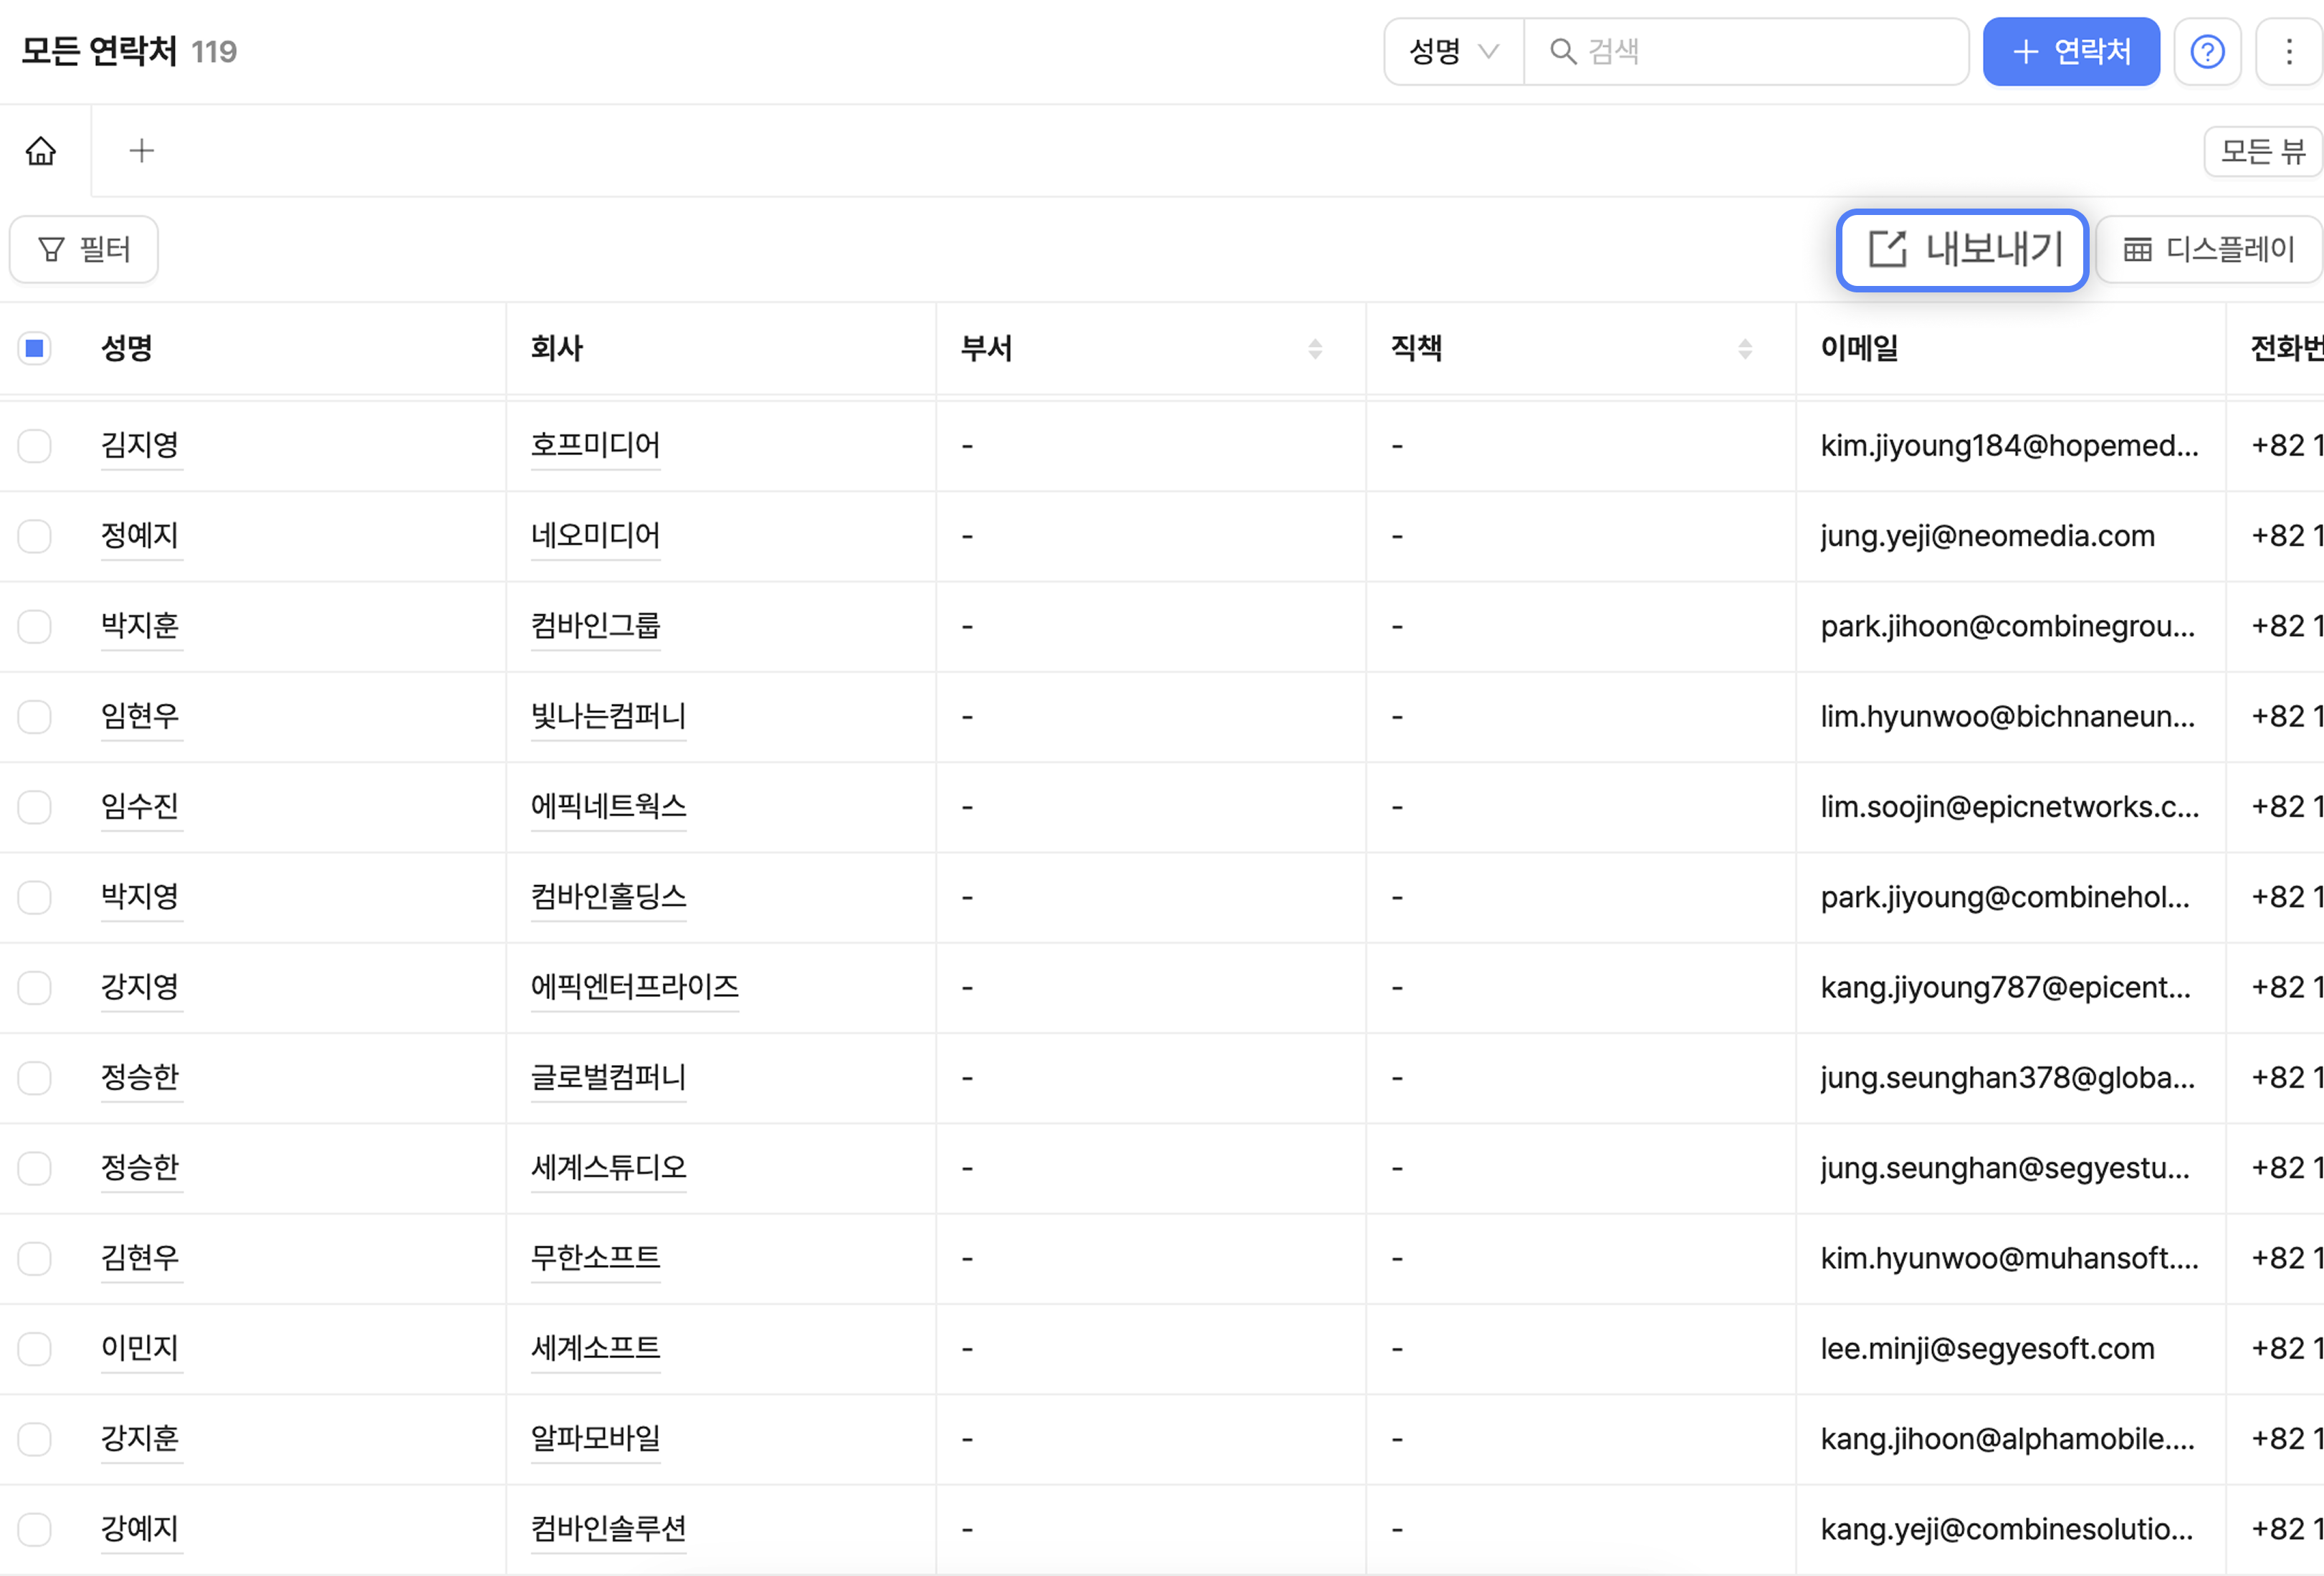Click the 이메일 column header
The image size is (2324, 1576).
click(1859, 348)
